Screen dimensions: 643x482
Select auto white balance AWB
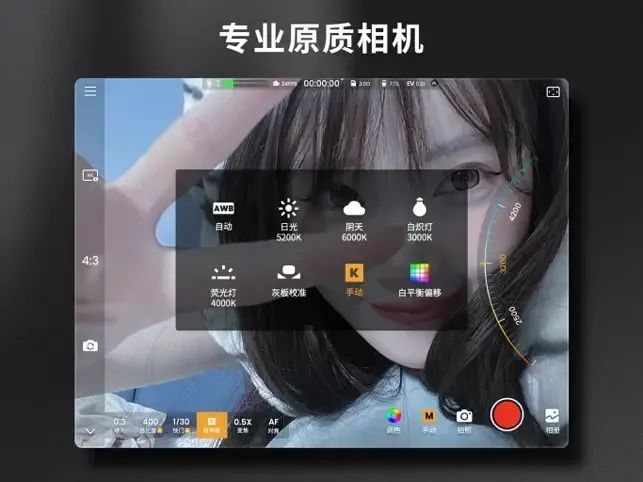point(223,216)
